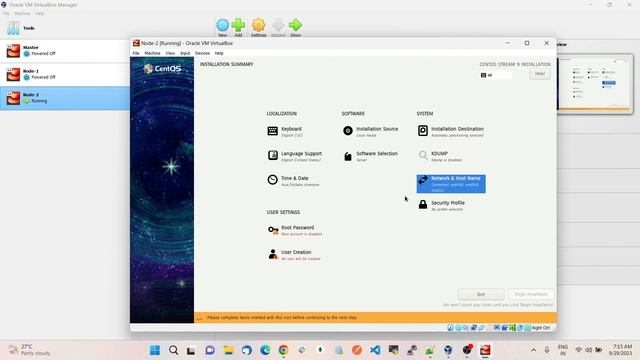Screen dimensions: 640x360
Task: Click Add in VirtualBox Manager toolbar
Action: tap(238, 28)
